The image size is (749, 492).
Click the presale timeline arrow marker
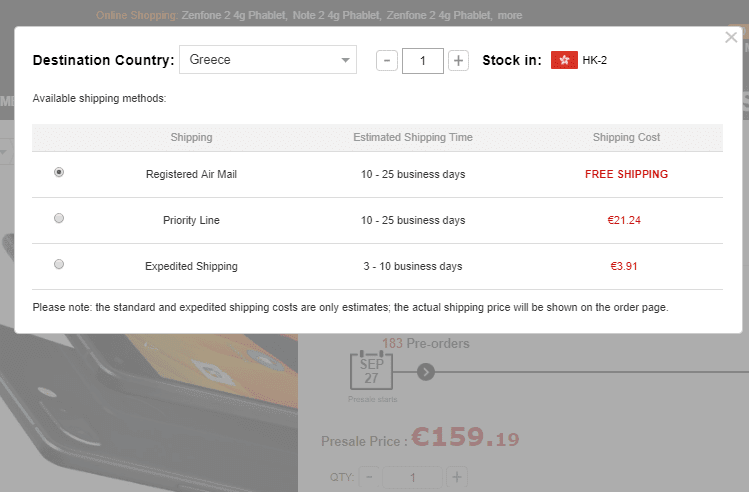pos(426,372)
